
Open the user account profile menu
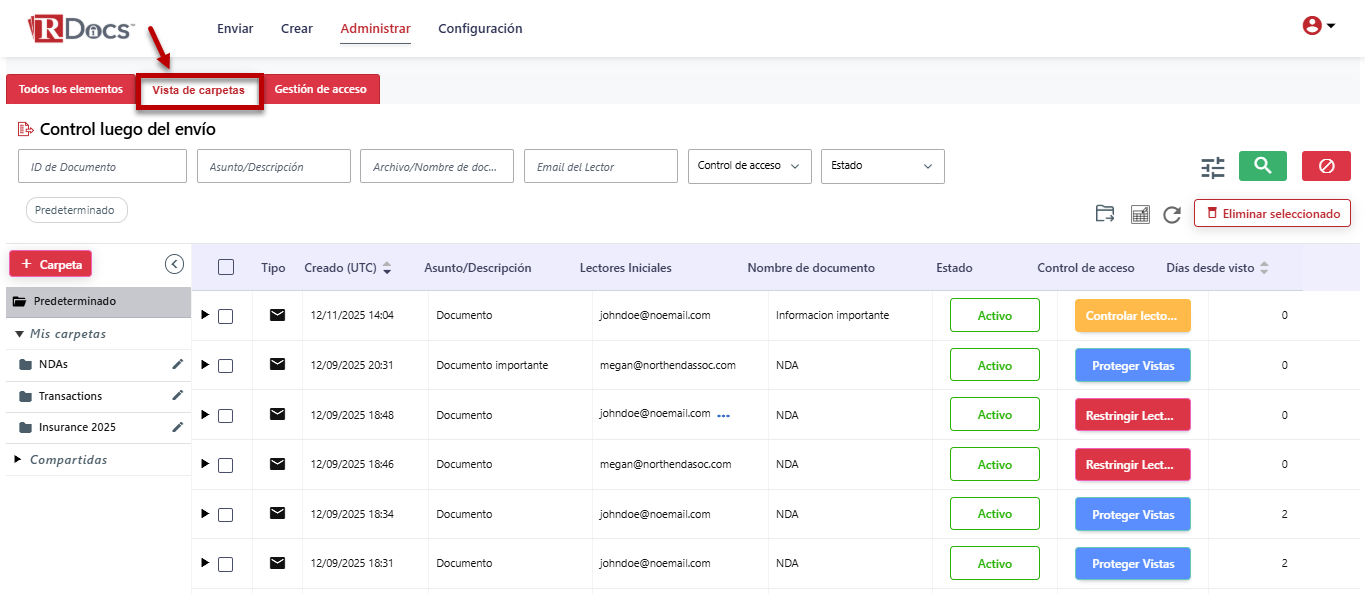(x=1318, y=27)
